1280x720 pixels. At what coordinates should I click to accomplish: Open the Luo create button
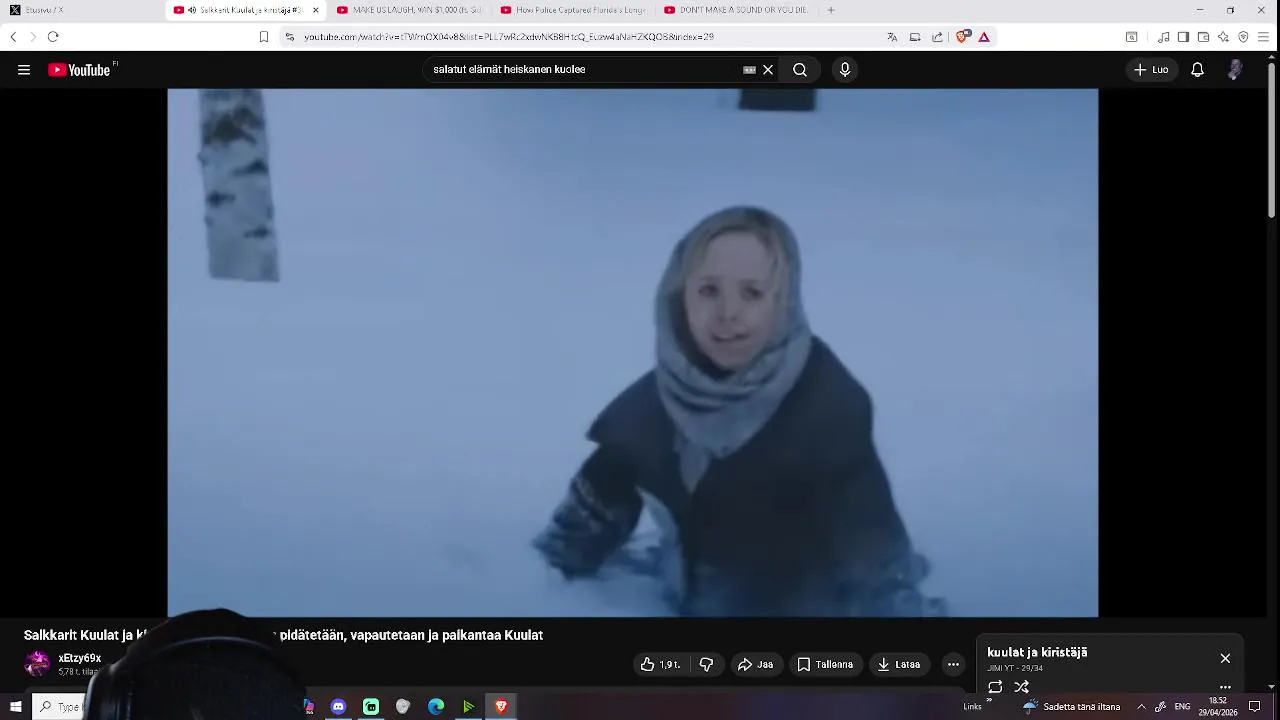point(1151,70)
